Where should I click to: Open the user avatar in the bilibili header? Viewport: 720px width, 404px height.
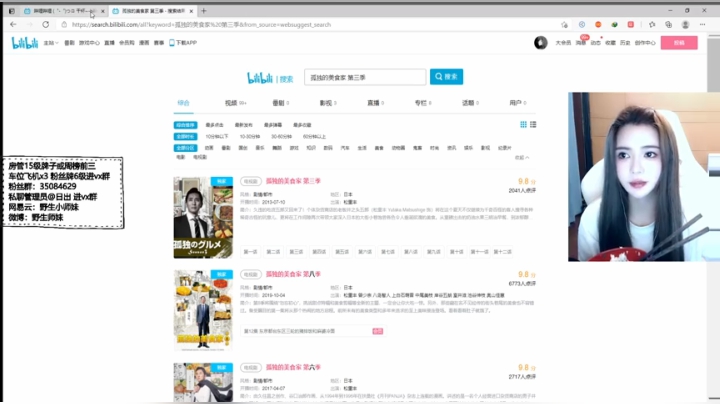540,43
